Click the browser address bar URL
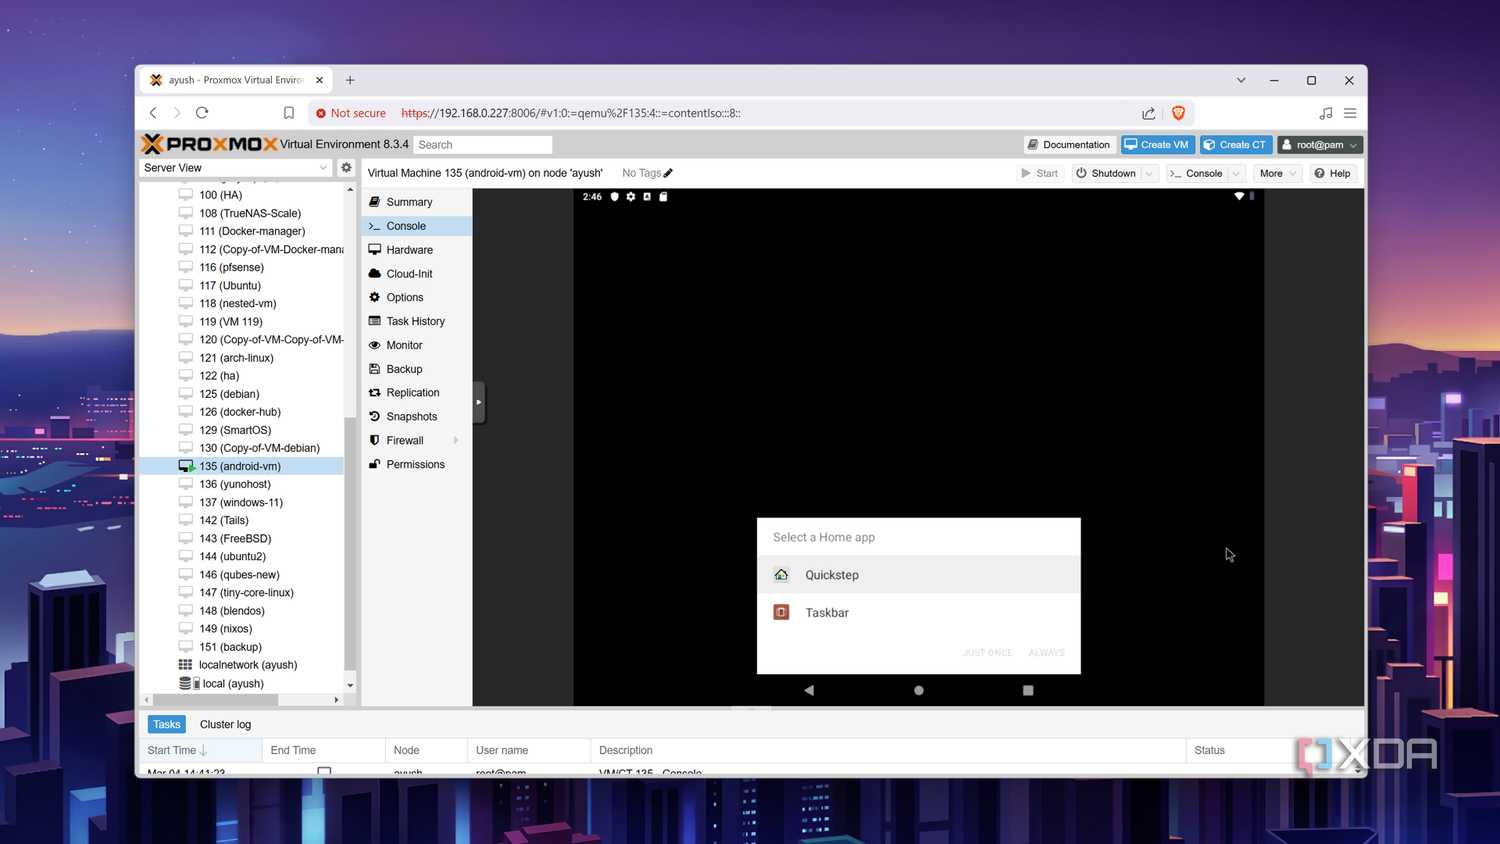Screen dimensions: 1500x844 pos(570,113)
